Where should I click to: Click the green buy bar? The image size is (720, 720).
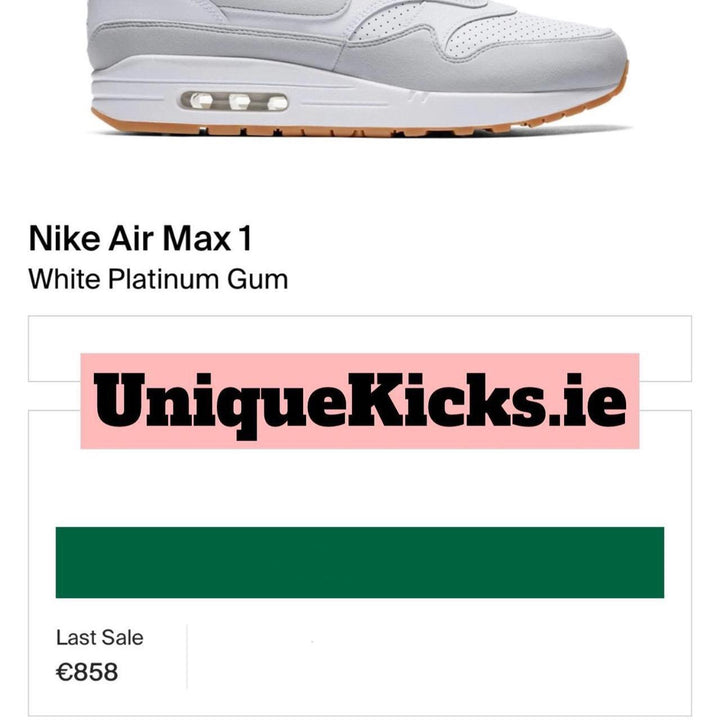pyautogui.click(x=360, y=562)
